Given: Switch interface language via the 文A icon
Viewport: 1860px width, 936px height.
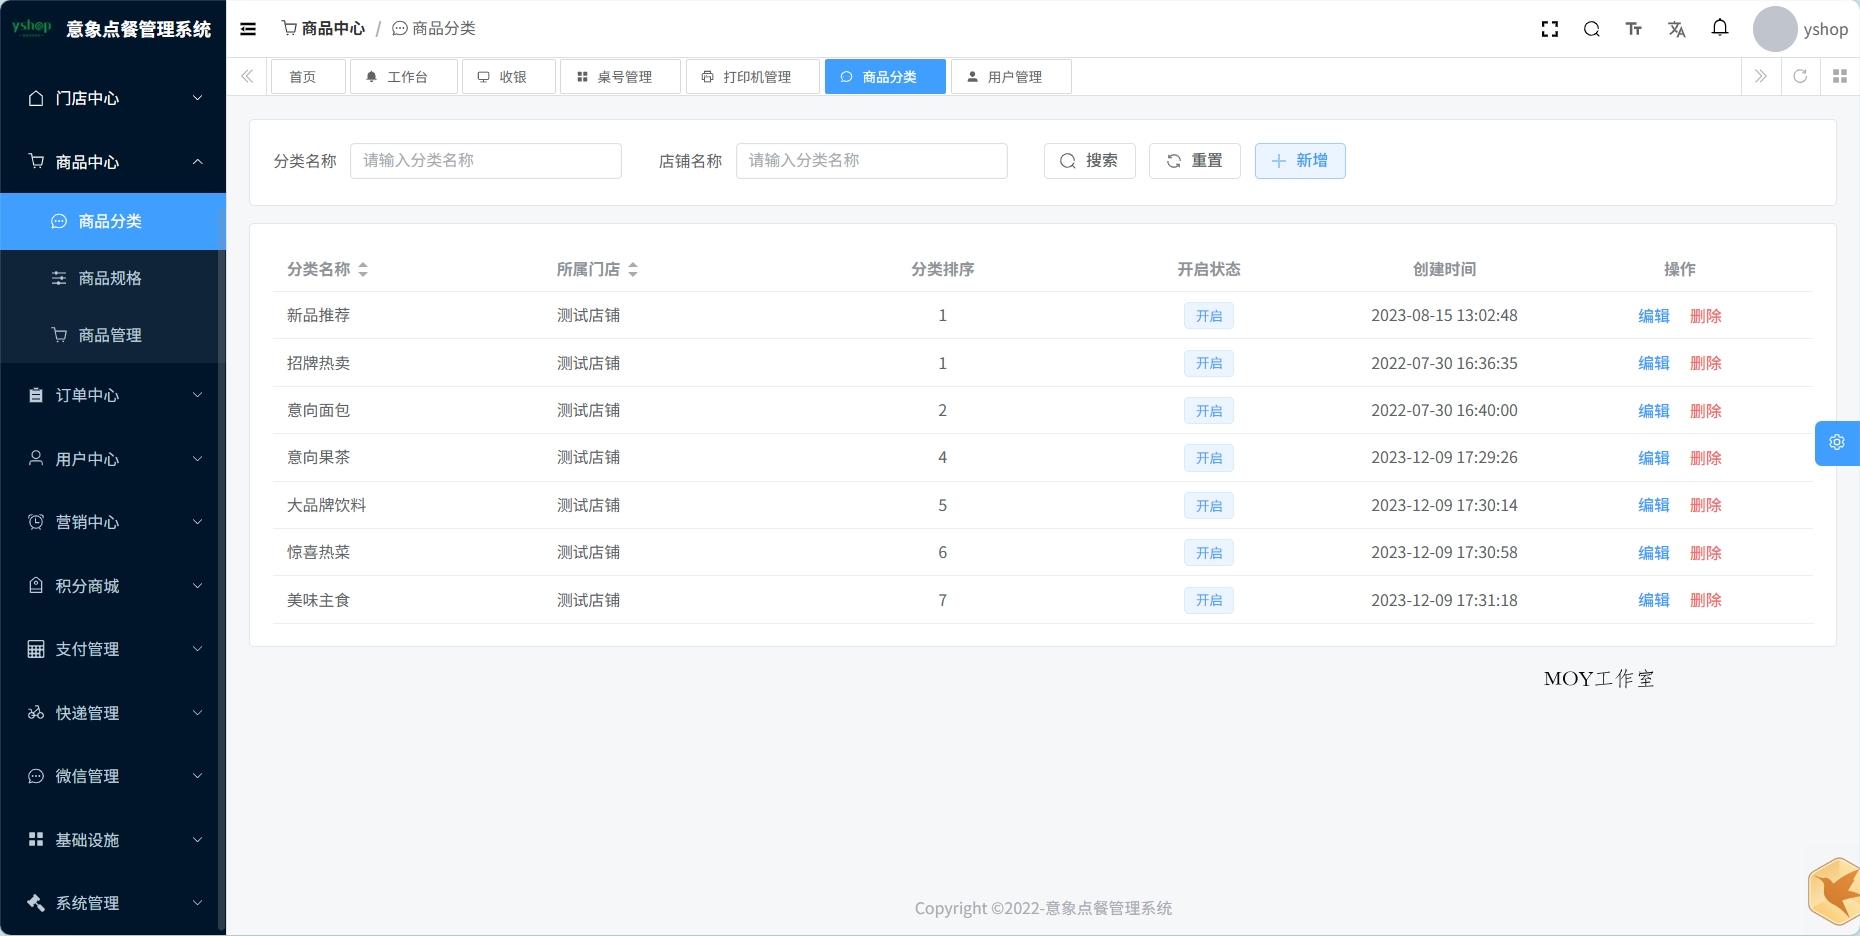Looking at the screenshot, I should click(1677, 29).
